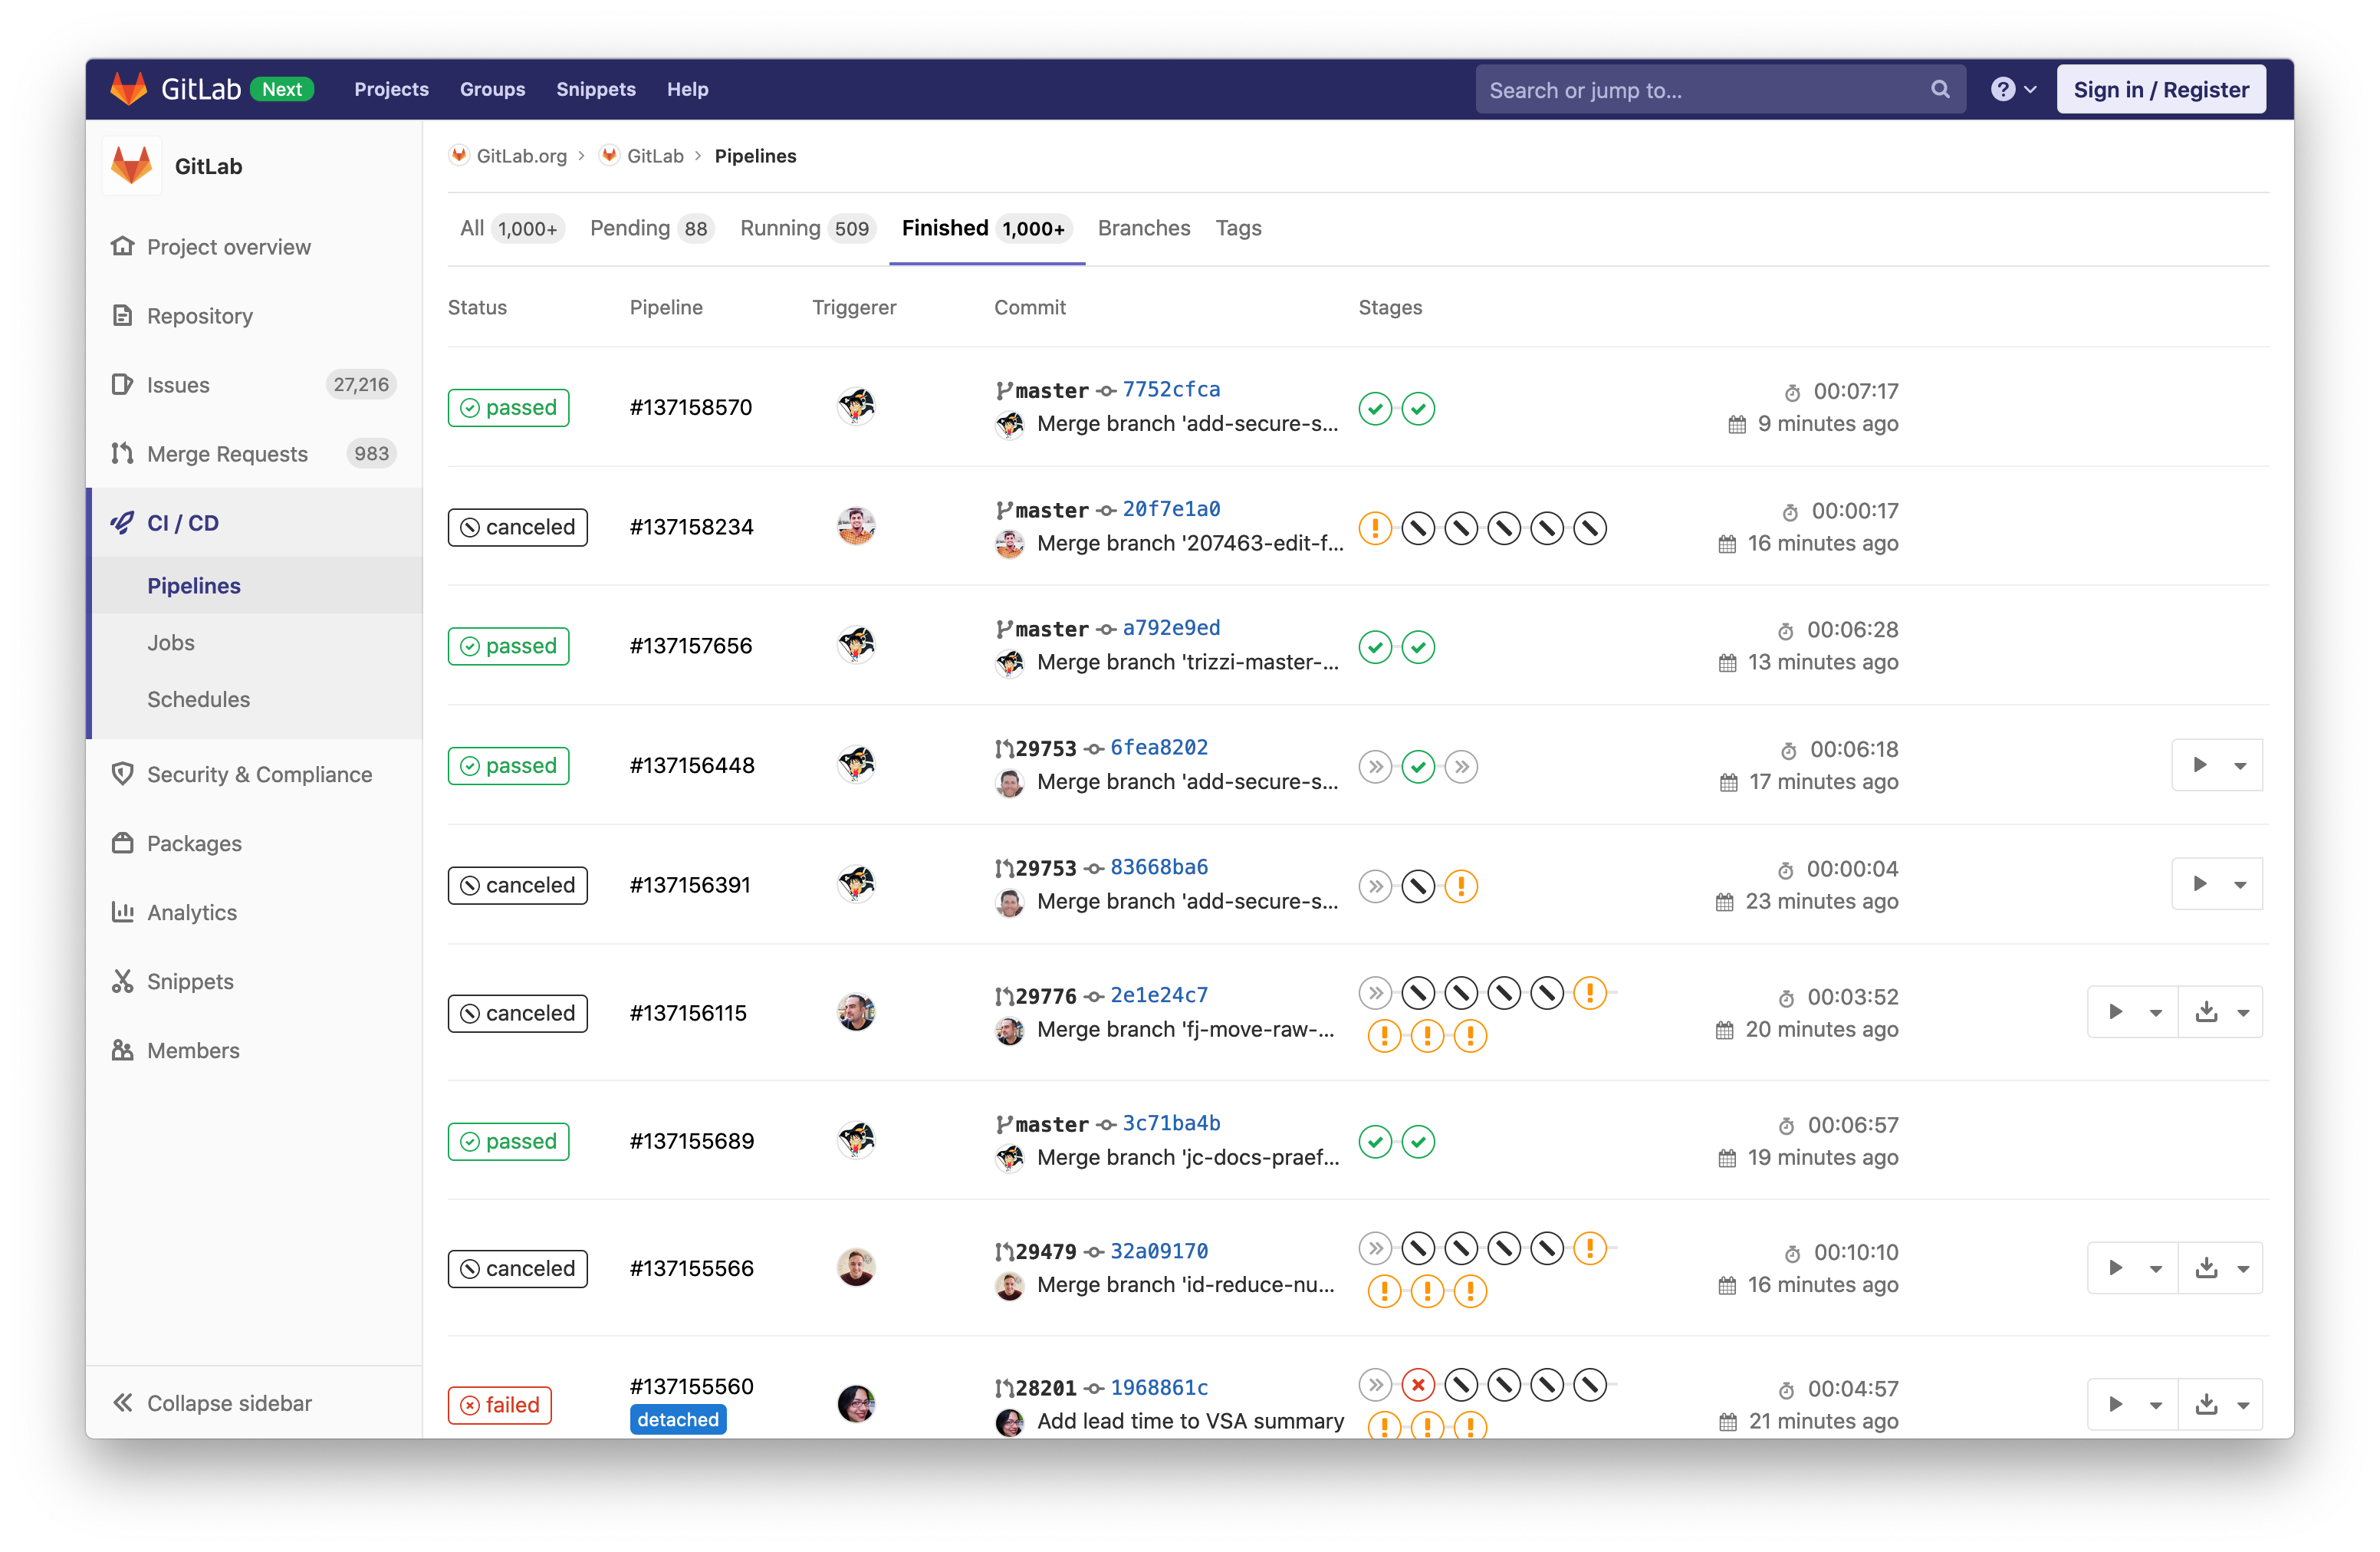
Task: Go to Merge Requests sidebar item
Action: tap(227, 454)
